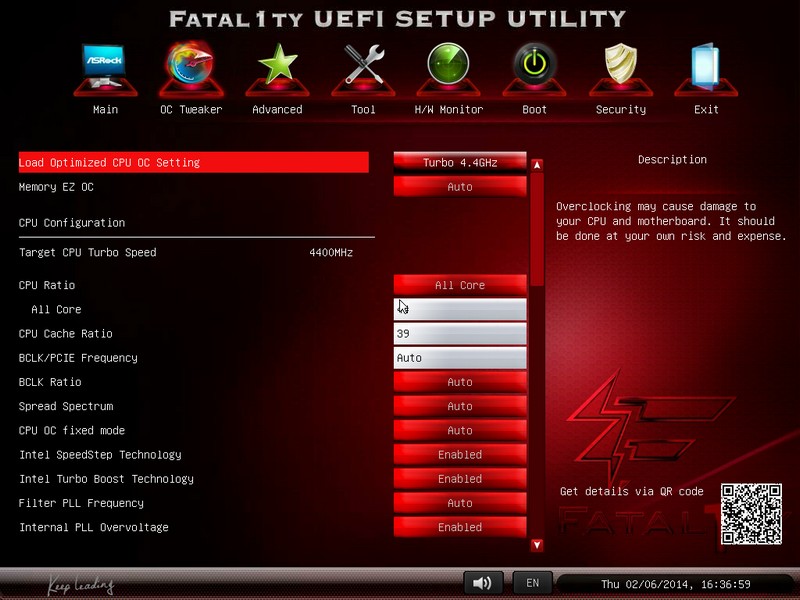The width and height of the screenshot is (800, 600).
Task: Select the indented All Core label
Action: (56, 309)
